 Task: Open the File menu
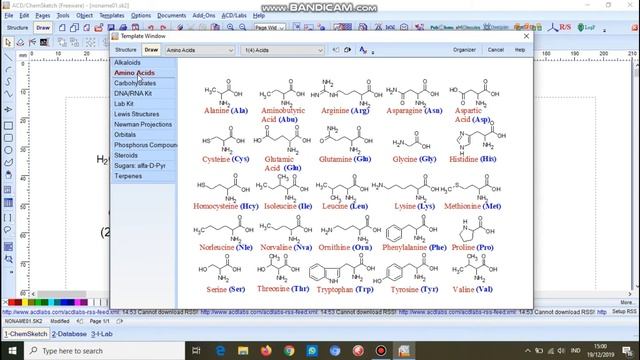coord(9,16)
